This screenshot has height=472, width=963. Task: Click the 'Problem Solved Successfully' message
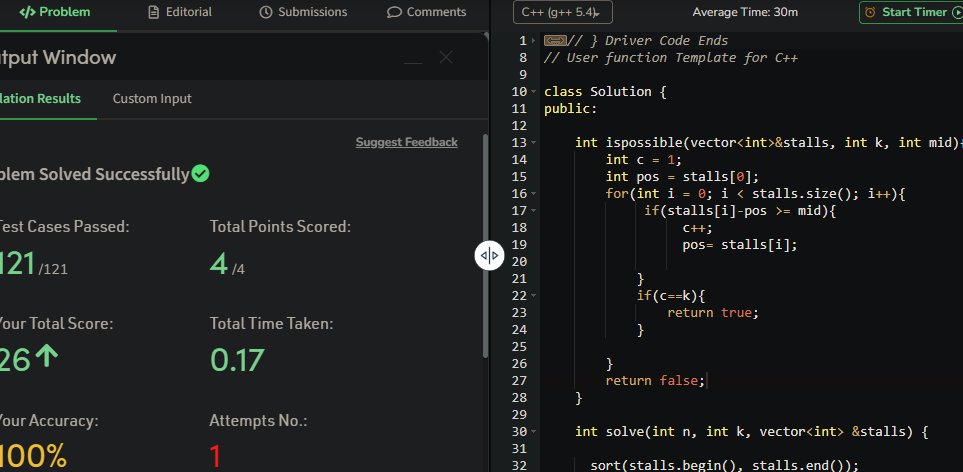tap(95, 174)
